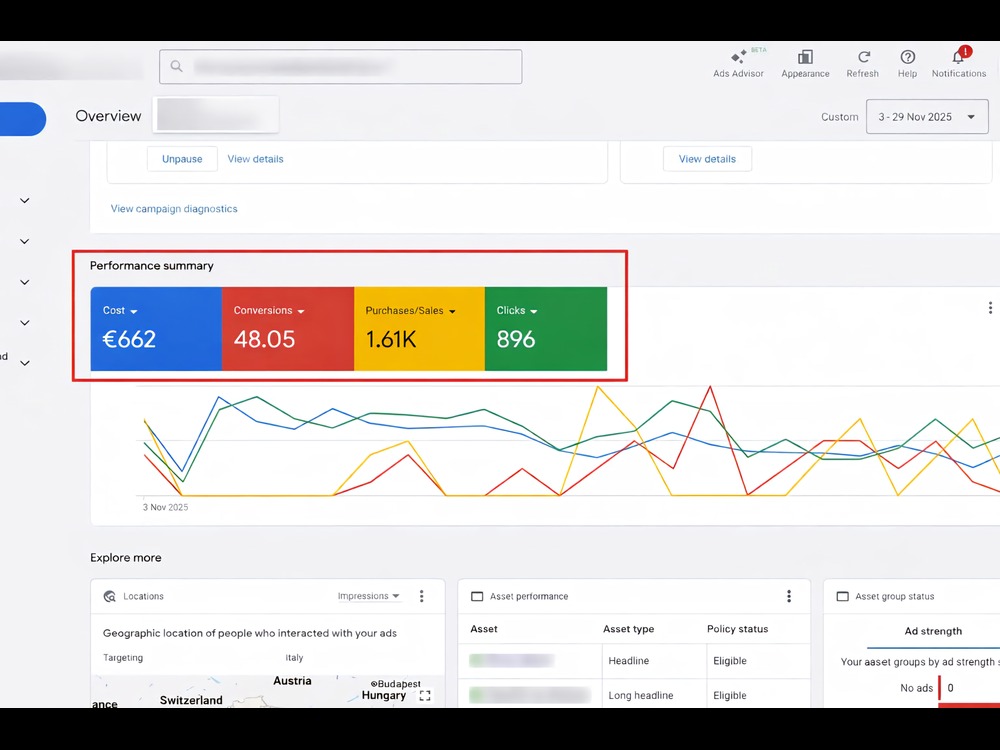Open performance chart three-dot menu
1000x750 pixels.
click(990, 308)
